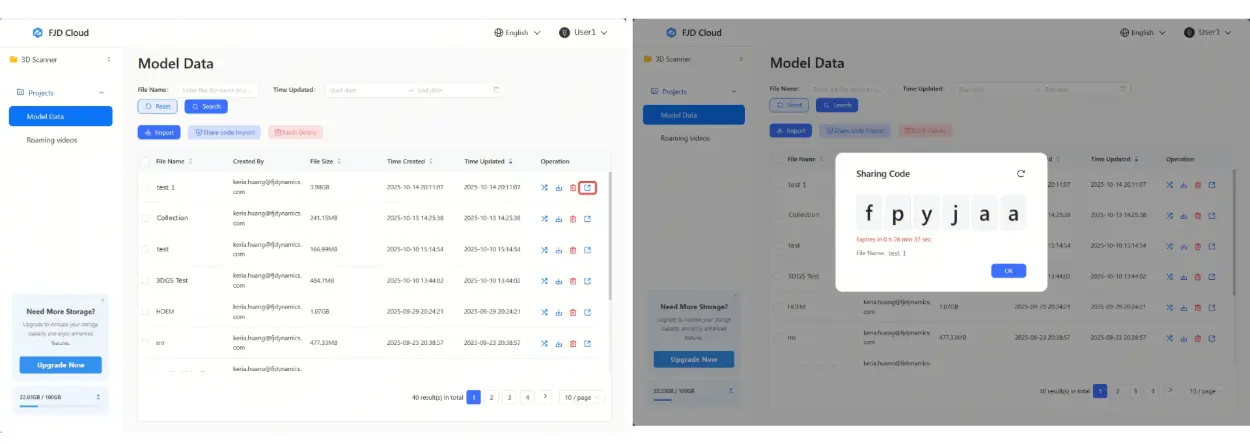
Task: Click the Share code Import button
Action: coord(224,132)
